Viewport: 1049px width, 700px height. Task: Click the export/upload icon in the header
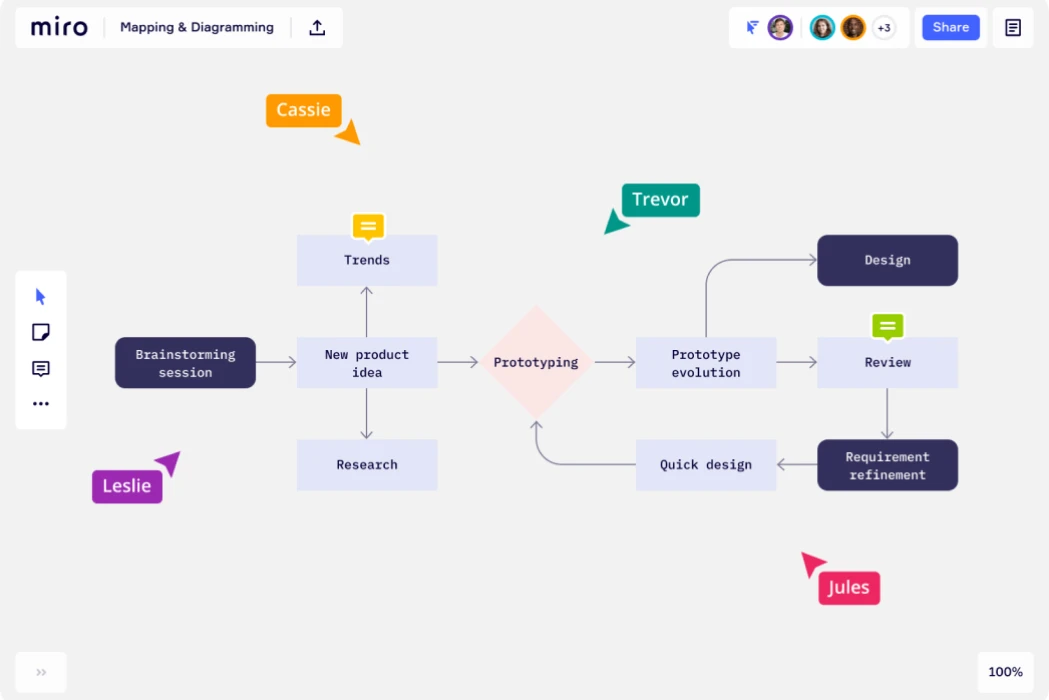click(x=316, y=27)
